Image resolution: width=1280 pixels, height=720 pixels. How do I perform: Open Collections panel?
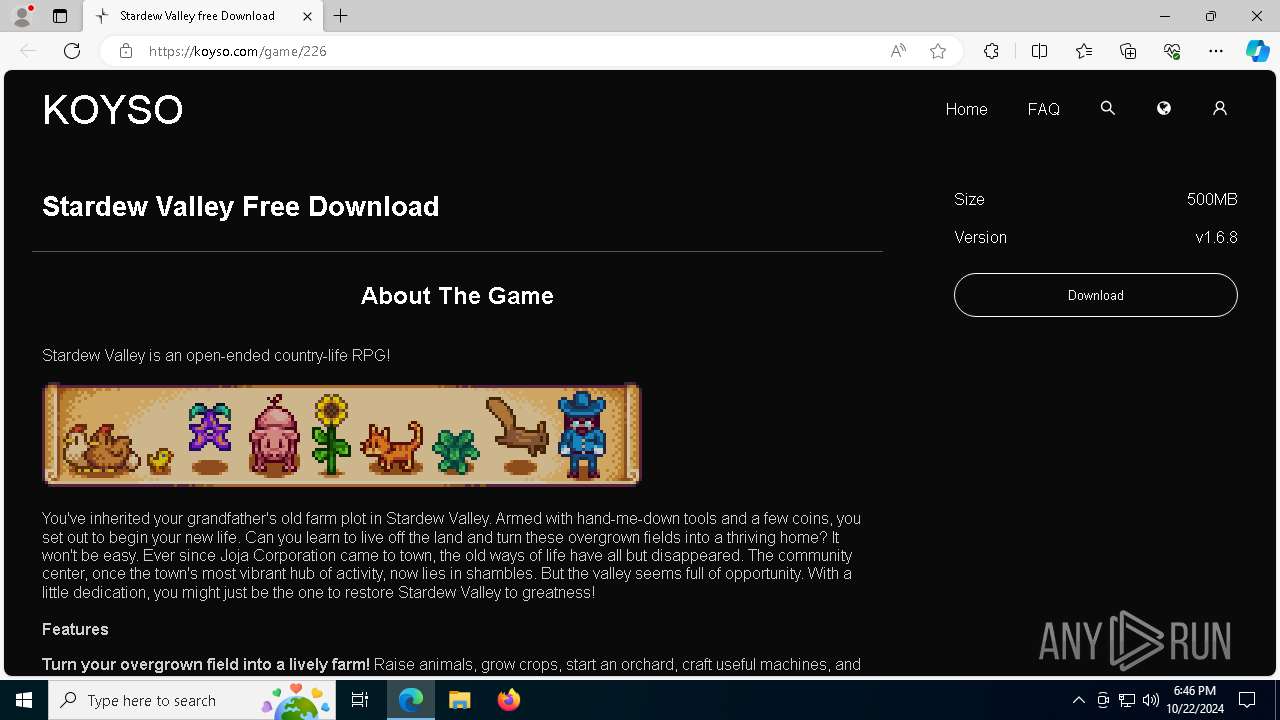[x=1128, y=51]
